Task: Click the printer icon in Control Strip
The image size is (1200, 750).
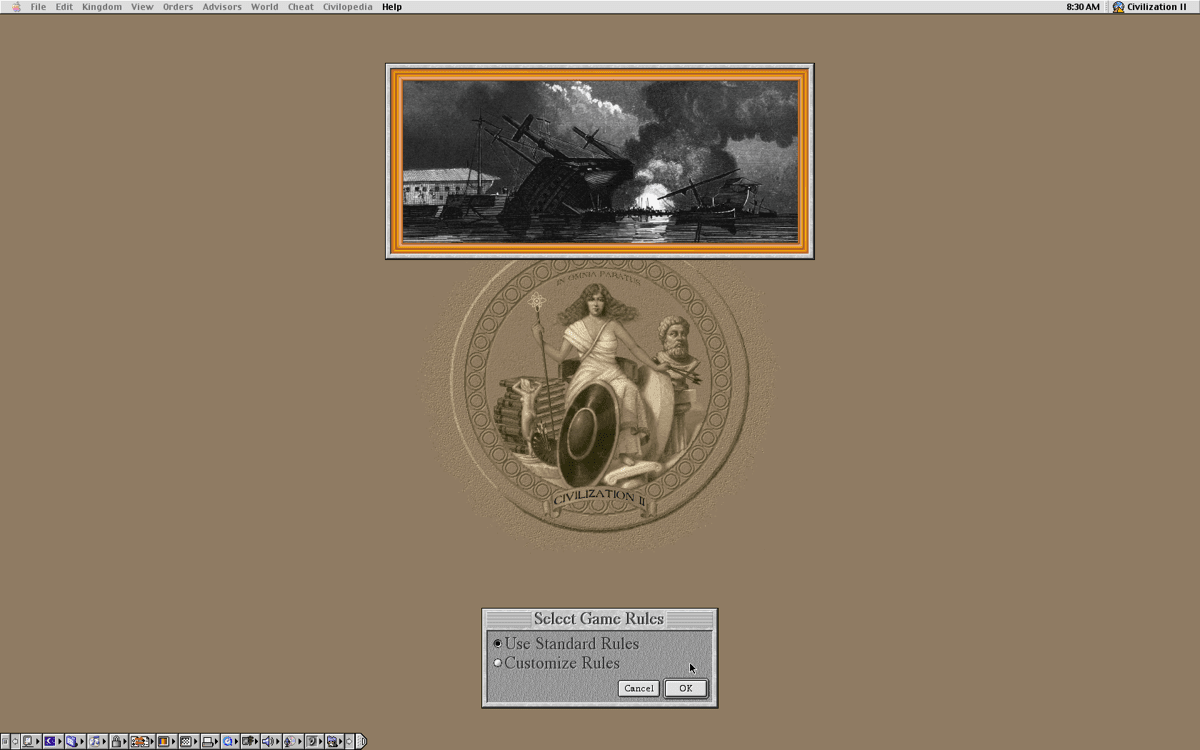Action: pos(207,742)
